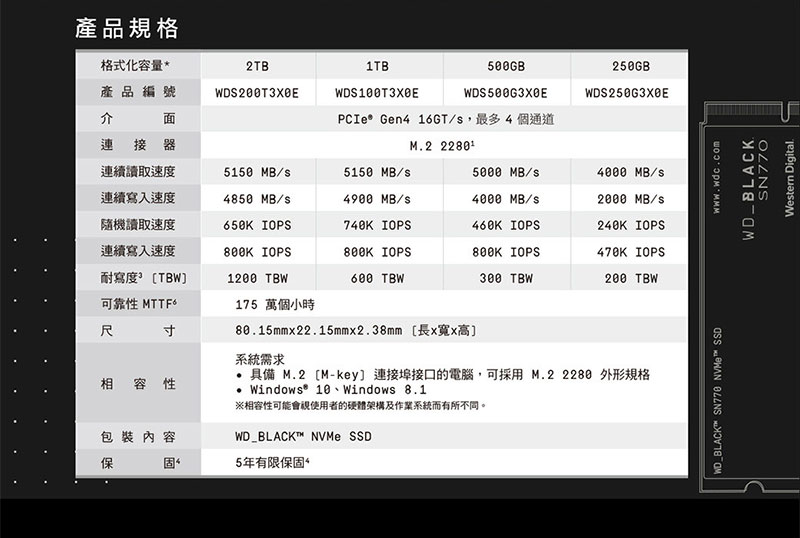Click the 80.15mmx22.15mmx2.38mm dimensions text
The image size is (800, 538).
tap(356, 331)
